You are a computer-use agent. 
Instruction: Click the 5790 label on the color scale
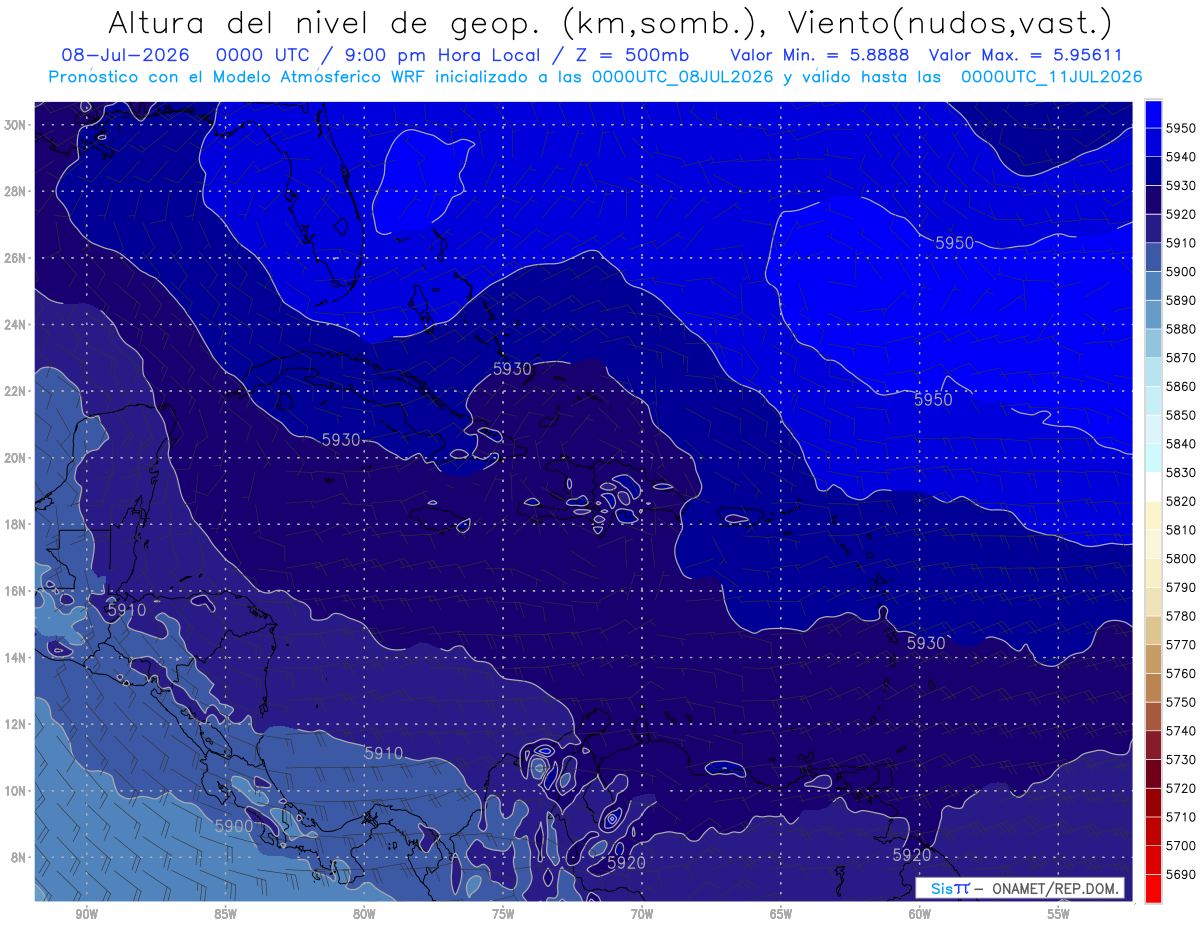click(1181, 587)
